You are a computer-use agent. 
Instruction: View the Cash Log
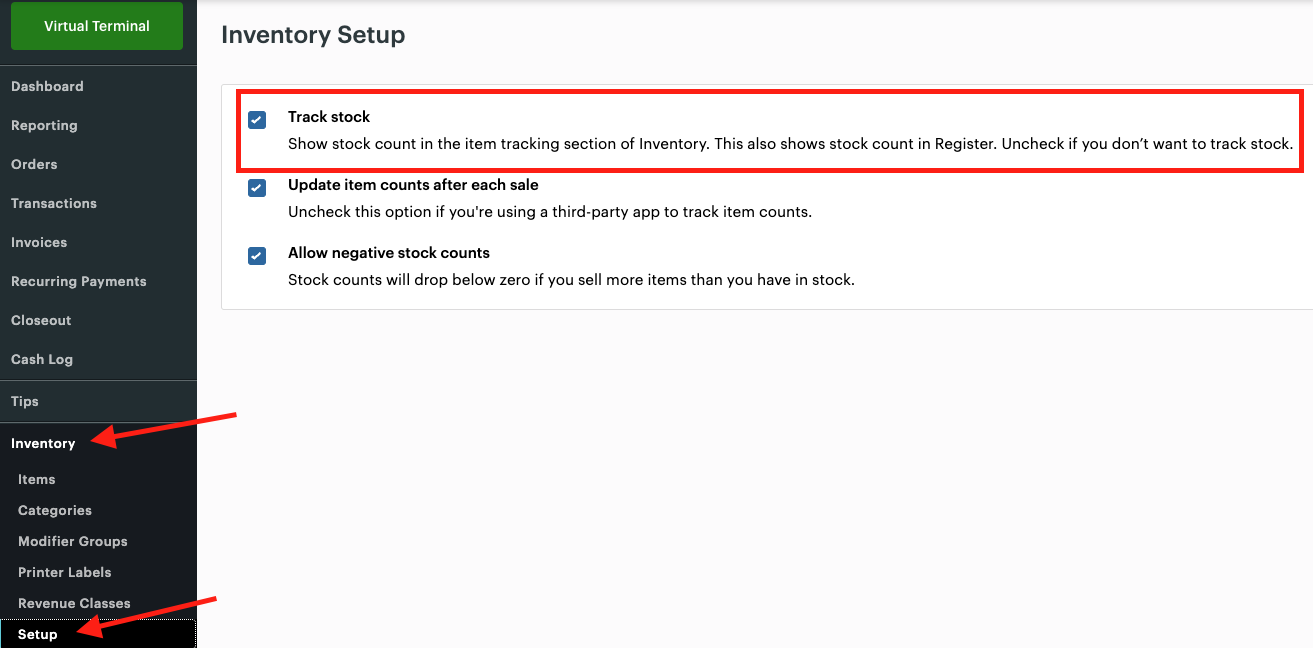(x=42, y=360)
